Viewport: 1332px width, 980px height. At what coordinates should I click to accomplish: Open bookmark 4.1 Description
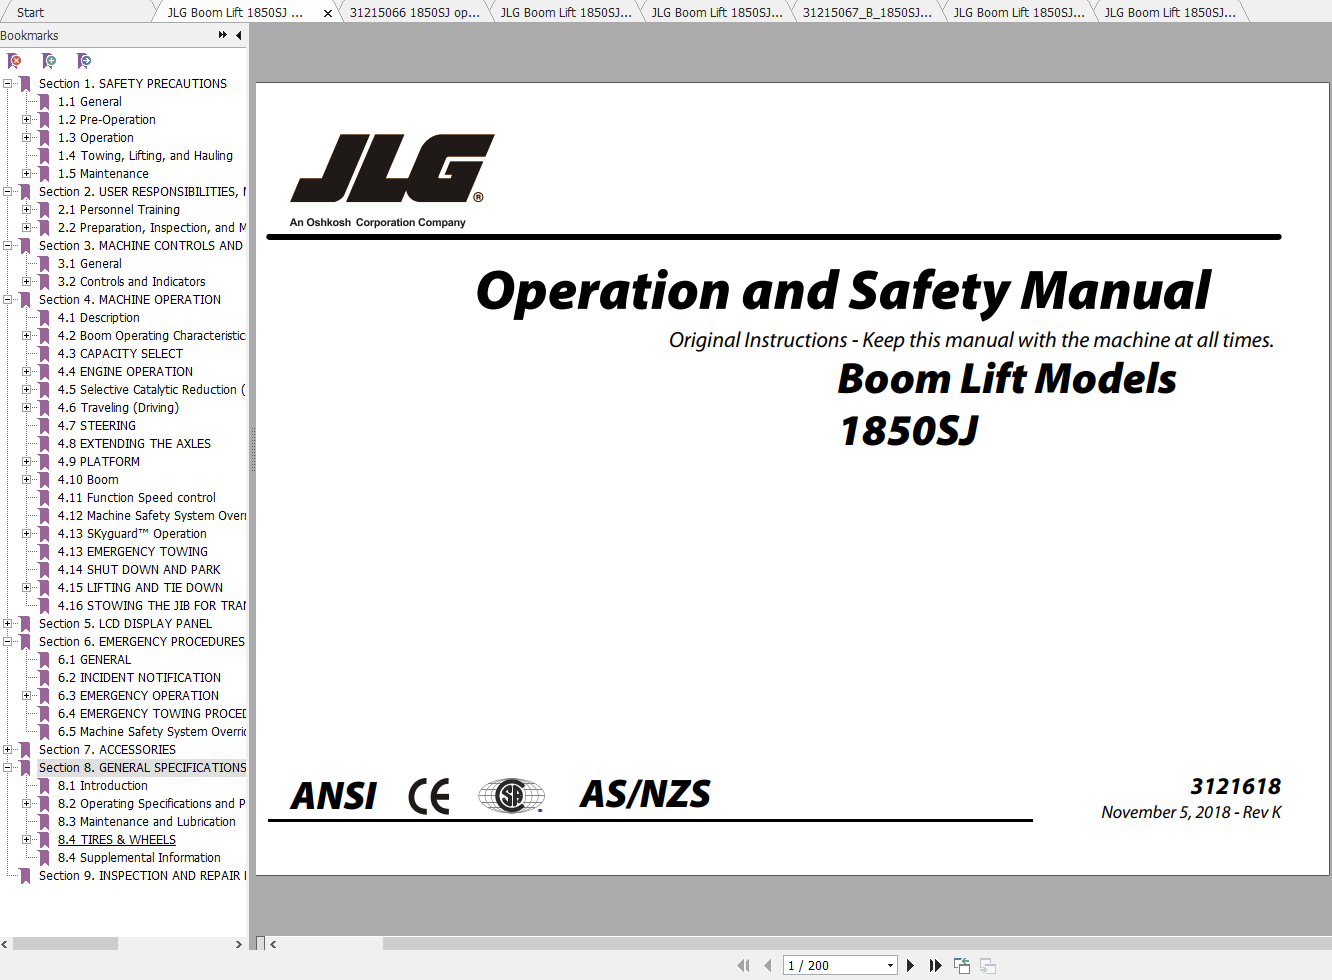click(99, 318)
